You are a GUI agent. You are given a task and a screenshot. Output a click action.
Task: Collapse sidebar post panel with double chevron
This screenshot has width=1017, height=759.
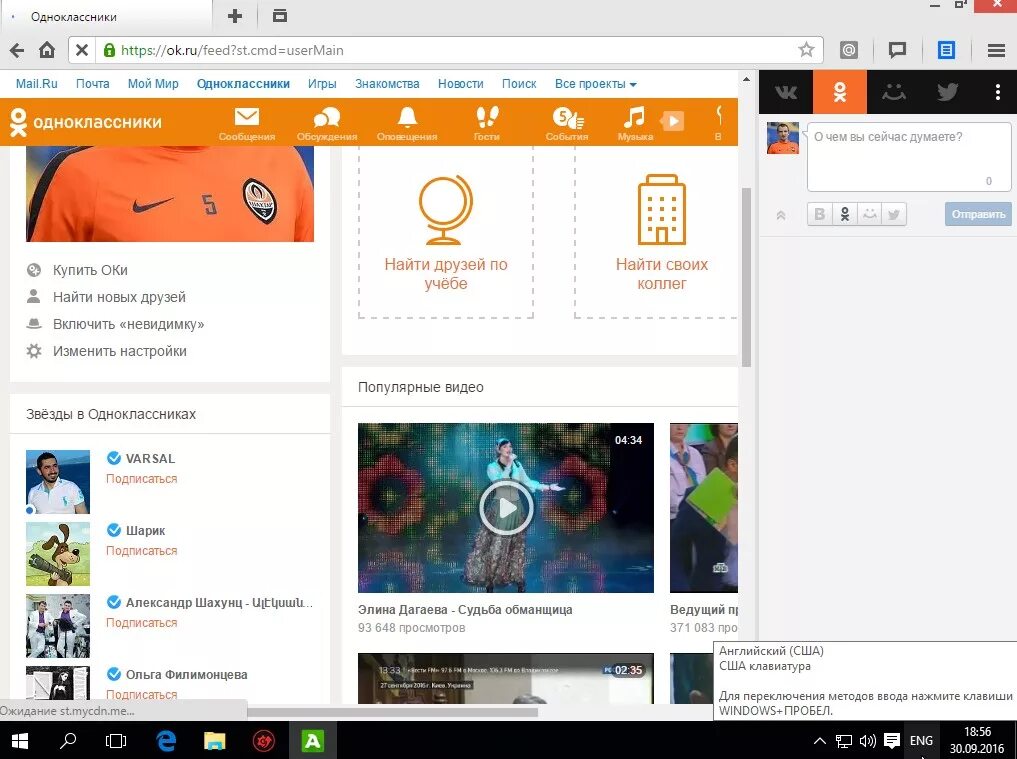click(x=781, y=215)
